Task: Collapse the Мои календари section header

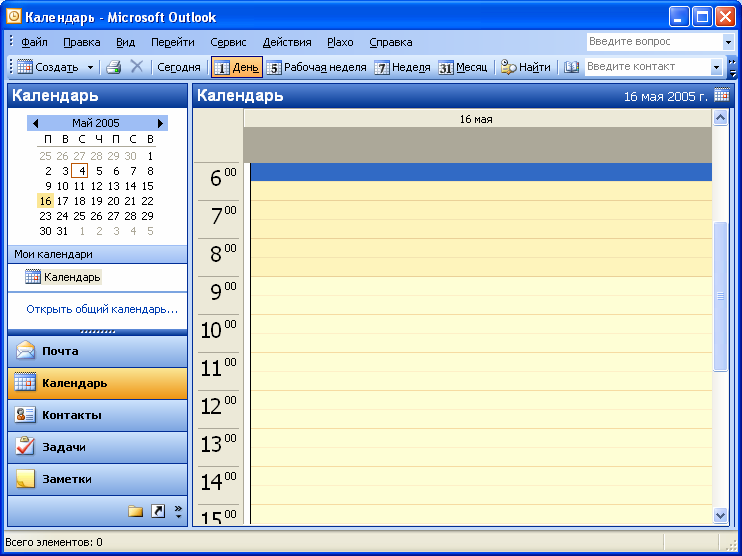Action: (97, 254)
